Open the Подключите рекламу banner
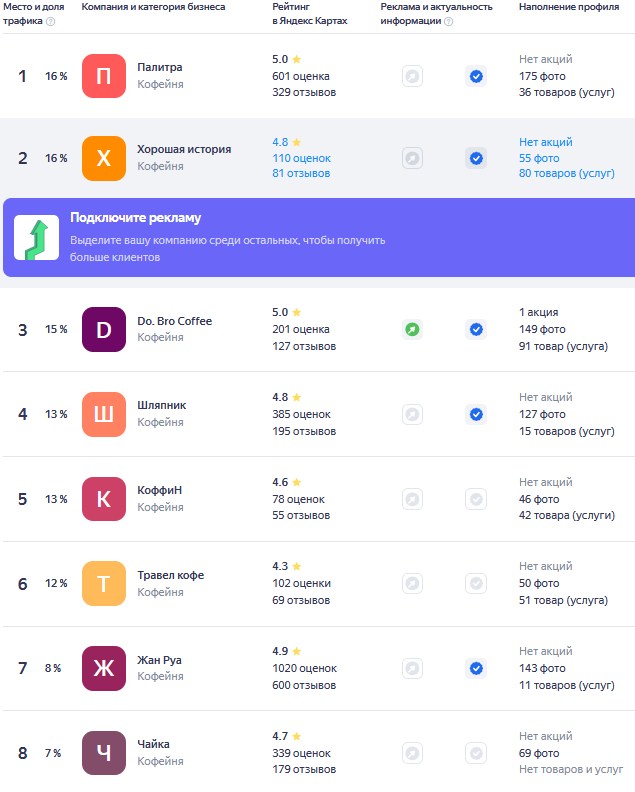 tap(319, 237)
